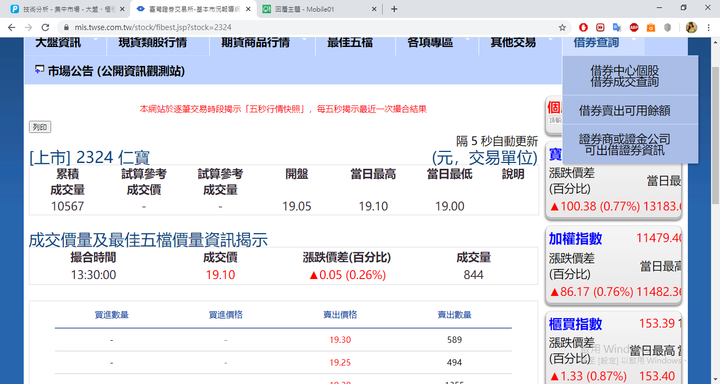Open the 現貨類股行情 menu
This screenshot has width=720, height=384.
[152, 43]
